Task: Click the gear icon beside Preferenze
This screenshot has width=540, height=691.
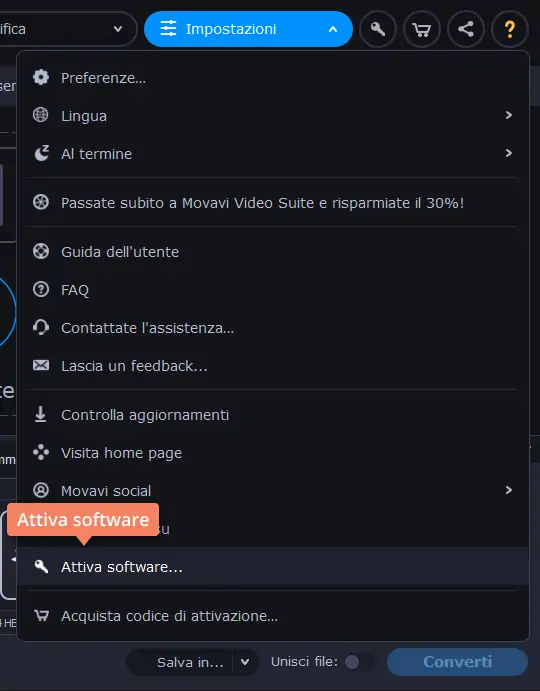Action: click(41, 78)
